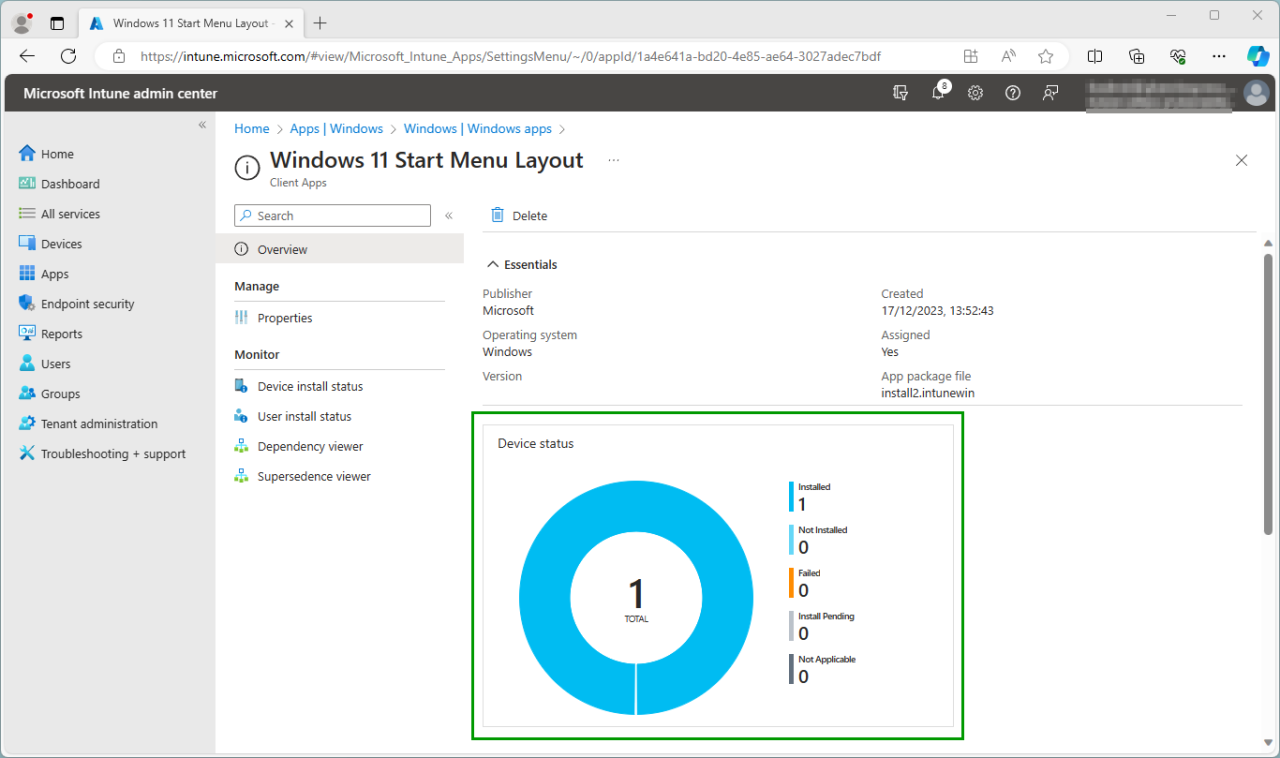Open portal settings gear icon
This screenshot has width=1280, height=758.
pyautogui.click(x=975, y=93)
